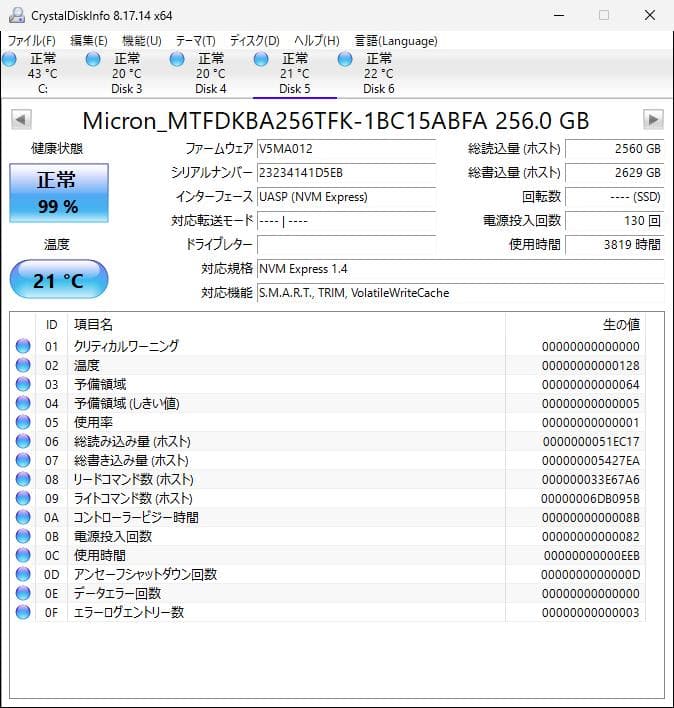The width and height of the screenshot is (674, 708).
Task: Click the serial number field 23234141D5EB
Action: (x=346, y=173)
